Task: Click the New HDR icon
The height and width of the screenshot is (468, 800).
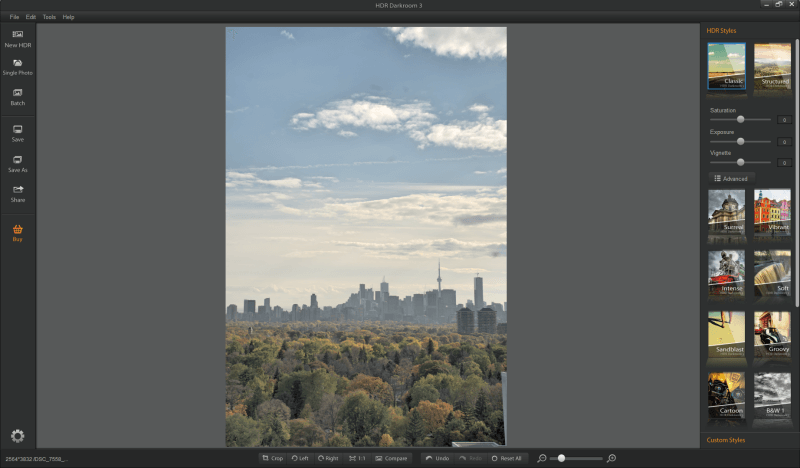Action: click(x=17, y=35)
